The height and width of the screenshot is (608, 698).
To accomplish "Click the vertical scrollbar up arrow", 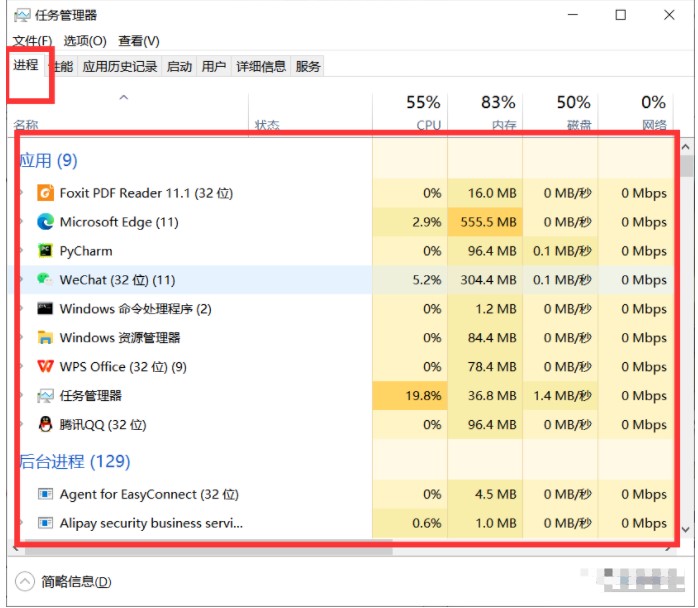I will pyautogui.click(x=686, y=147).
